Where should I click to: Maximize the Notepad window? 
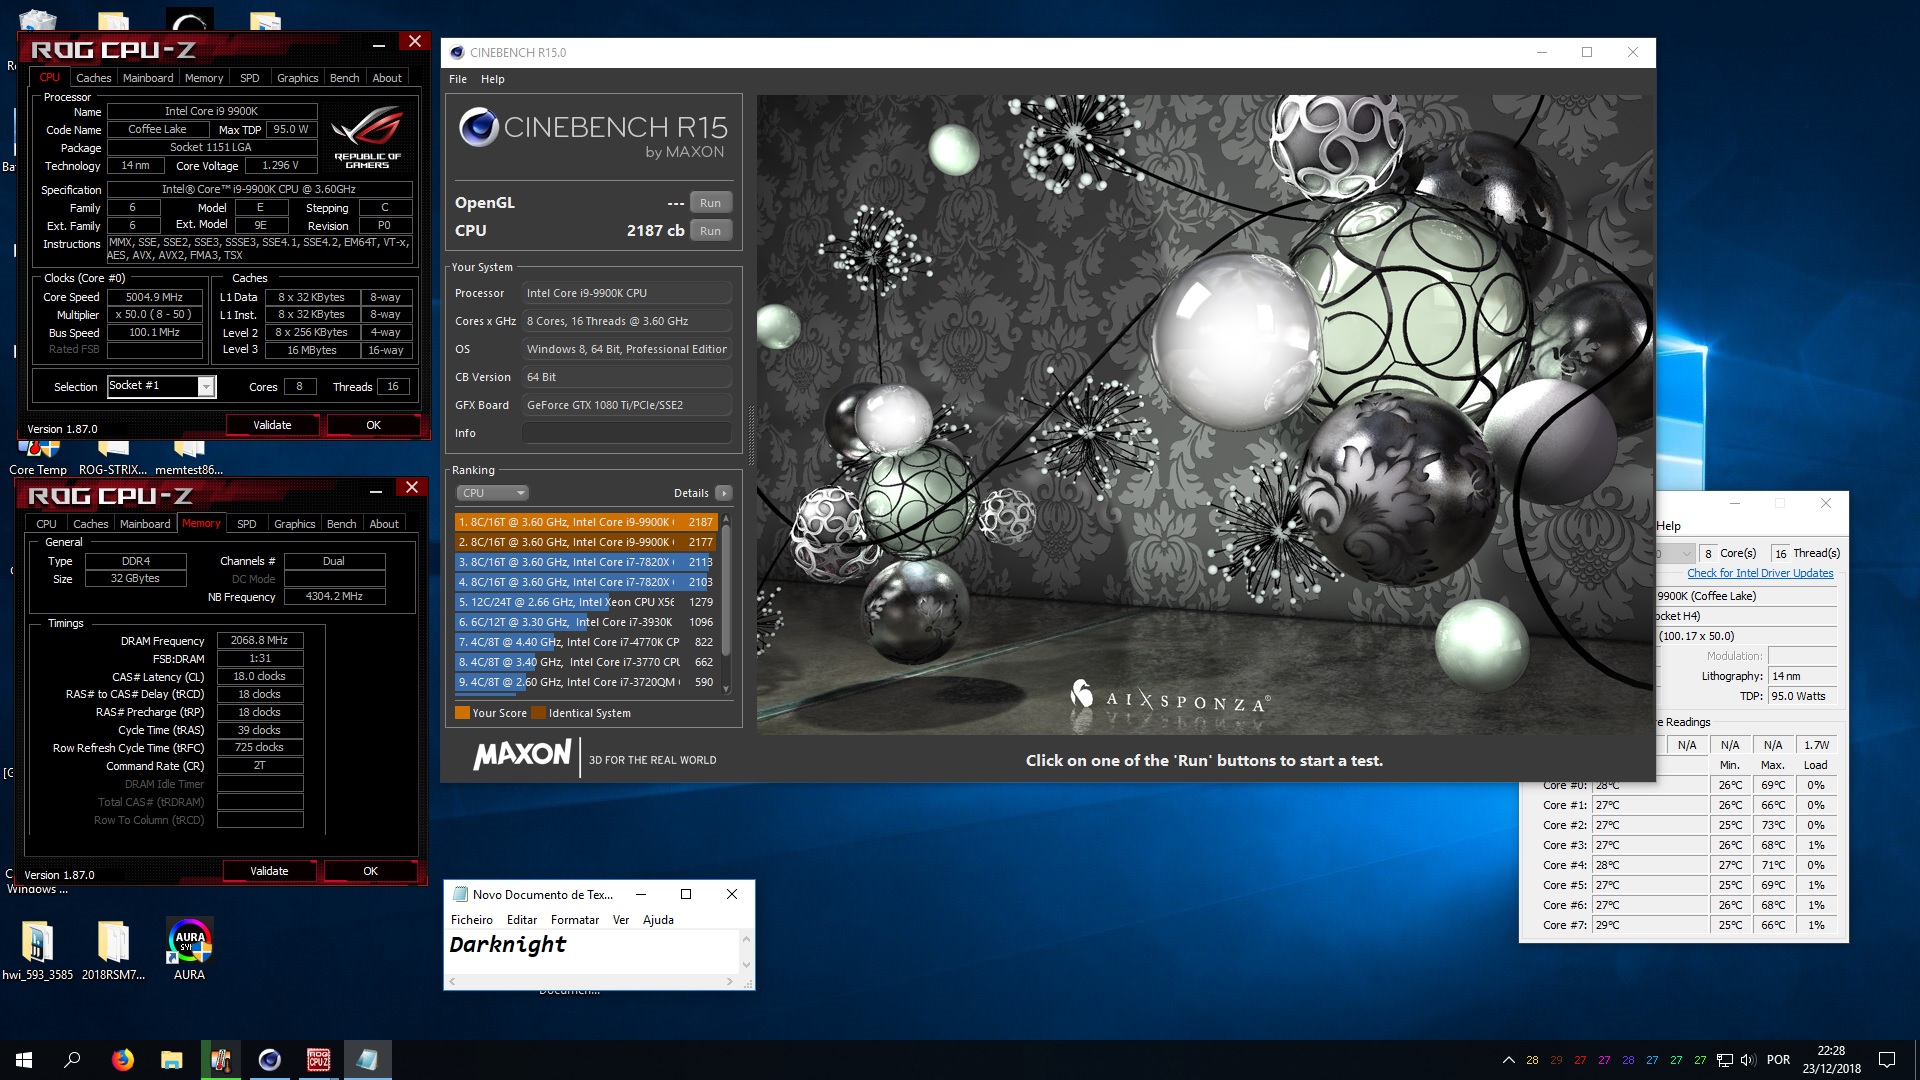click(x=686, y=894)
